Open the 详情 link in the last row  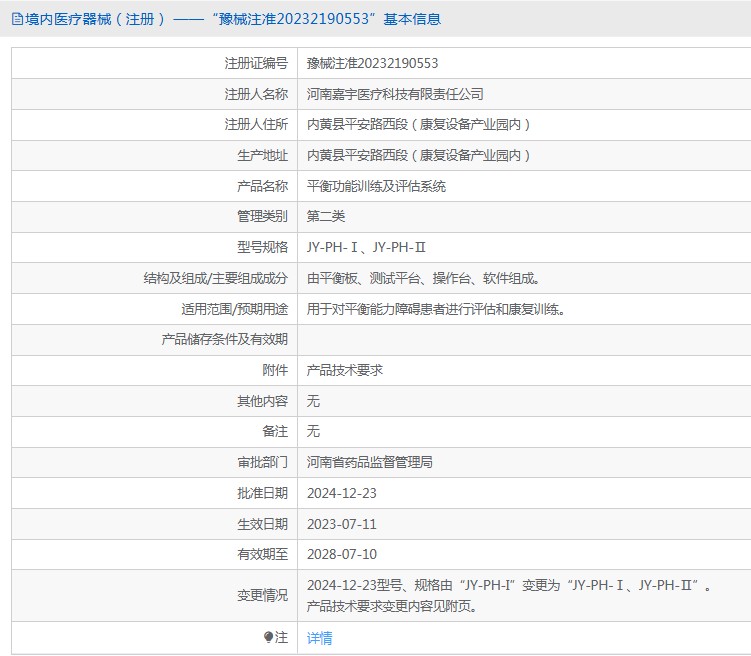(319, 638)
